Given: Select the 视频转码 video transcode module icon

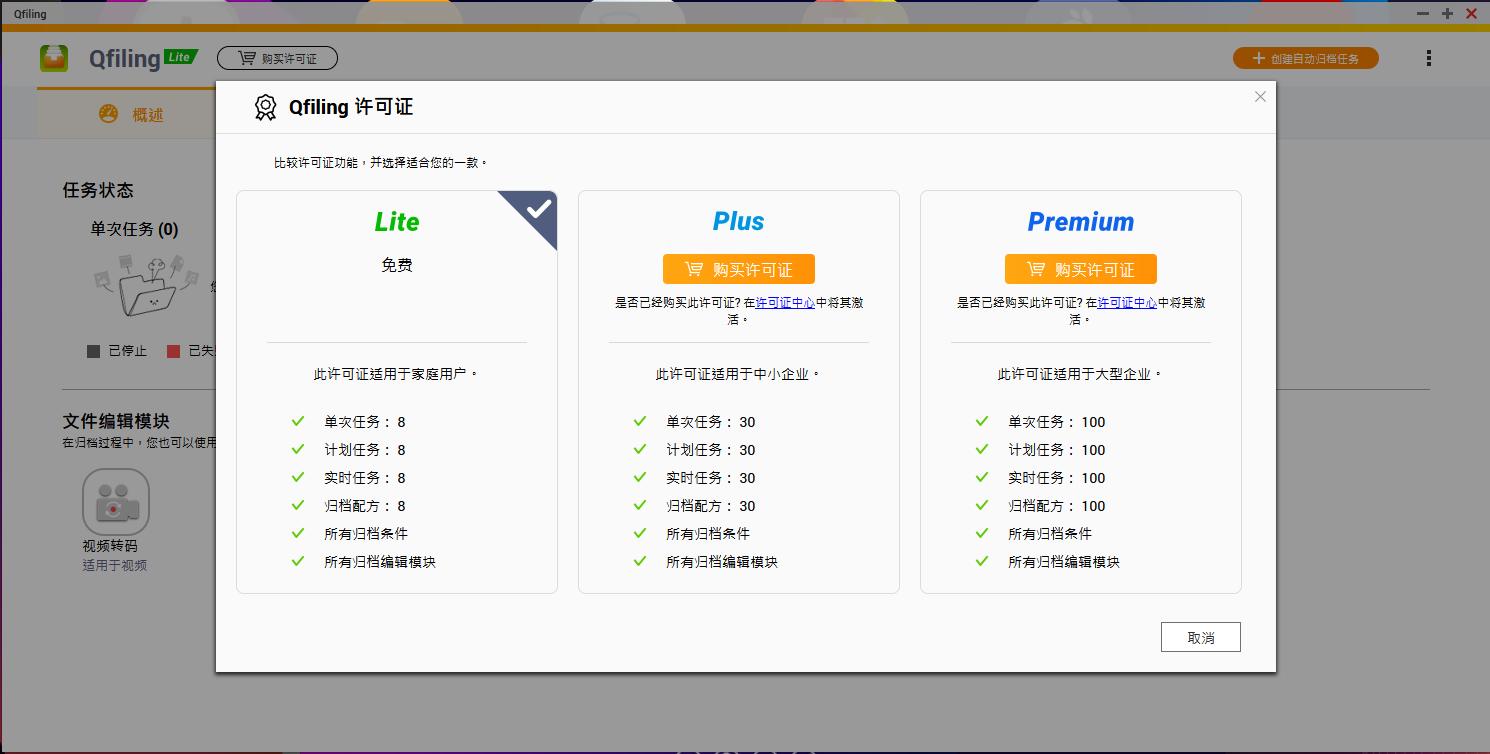Looking at the screenshot, I should [x=116, y=501].
